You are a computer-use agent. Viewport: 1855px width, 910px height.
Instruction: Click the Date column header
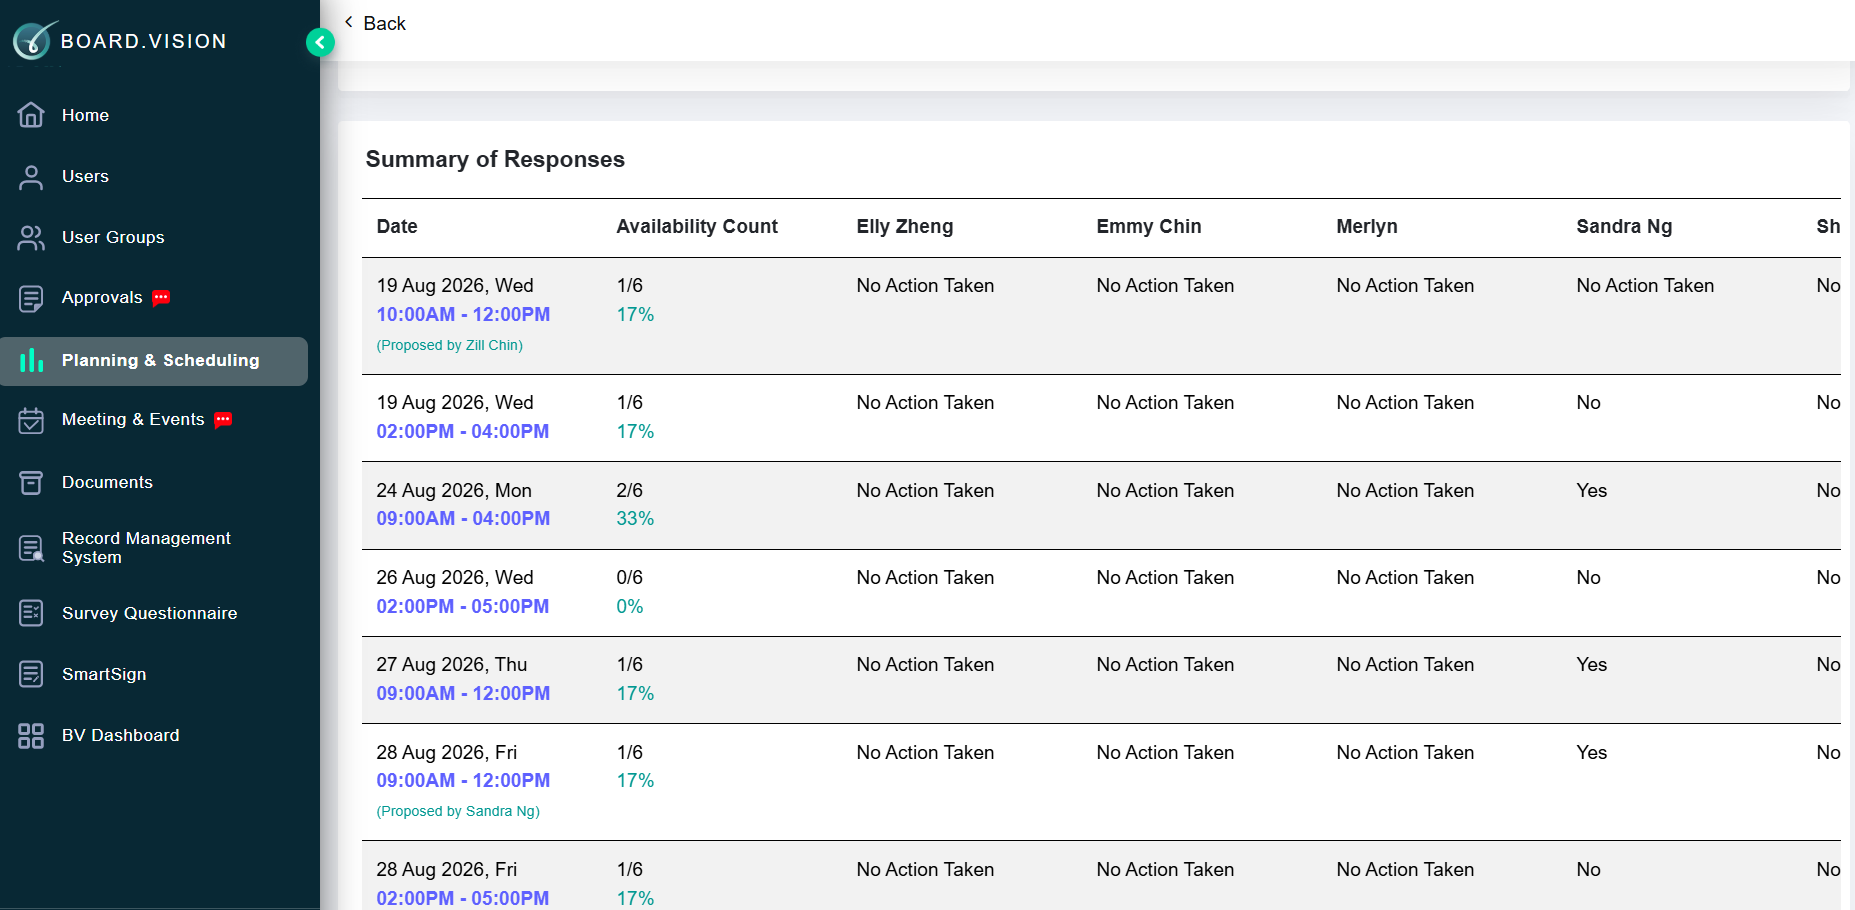pyautogui.click(x=397, y=227)
